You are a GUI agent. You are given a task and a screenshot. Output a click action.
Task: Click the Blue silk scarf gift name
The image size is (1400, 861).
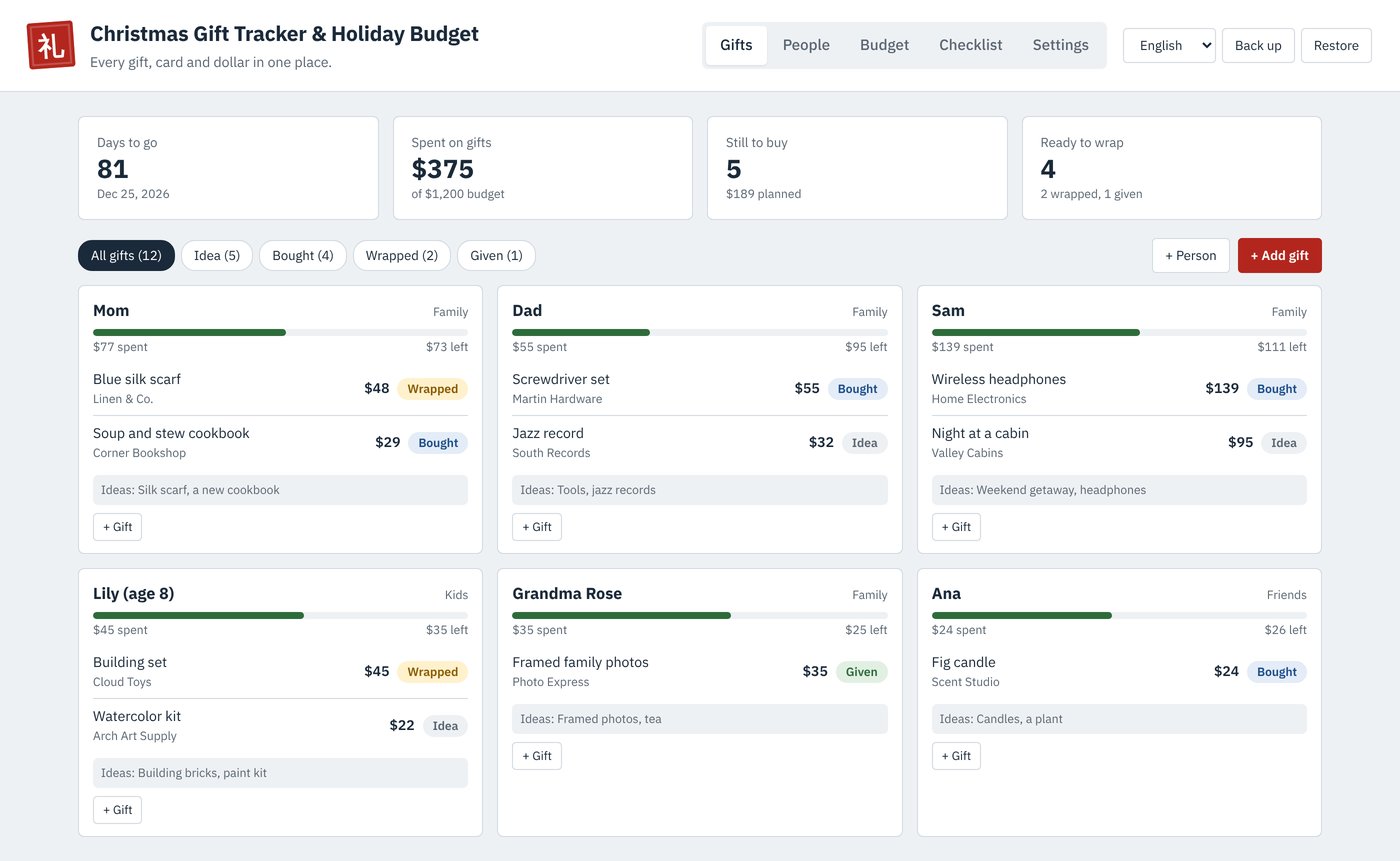tap(137, 379)
